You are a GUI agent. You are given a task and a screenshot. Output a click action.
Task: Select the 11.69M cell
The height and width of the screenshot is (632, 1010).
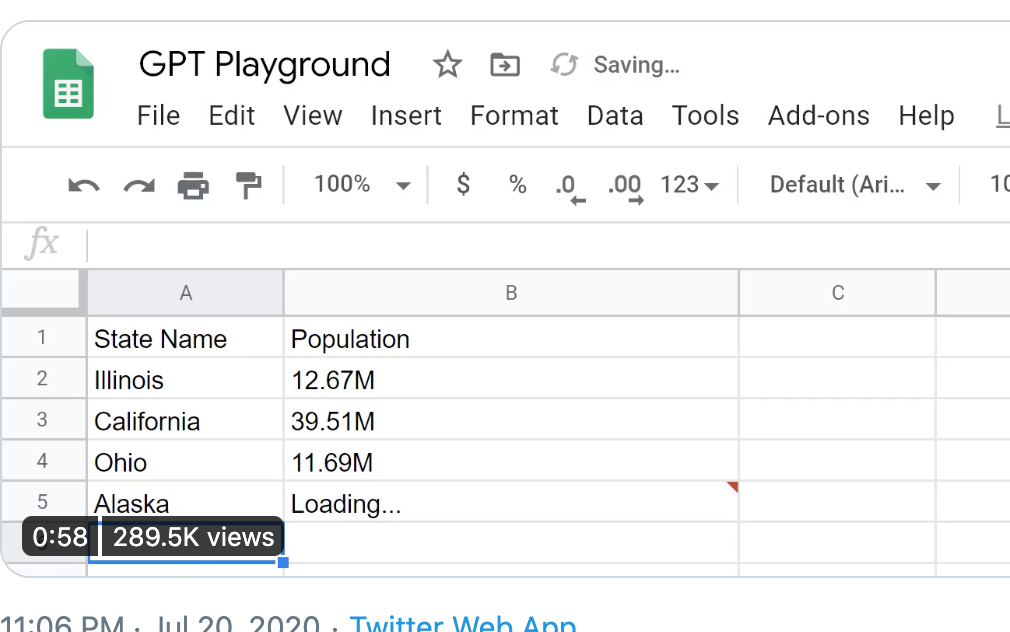[x=511, y=461]
